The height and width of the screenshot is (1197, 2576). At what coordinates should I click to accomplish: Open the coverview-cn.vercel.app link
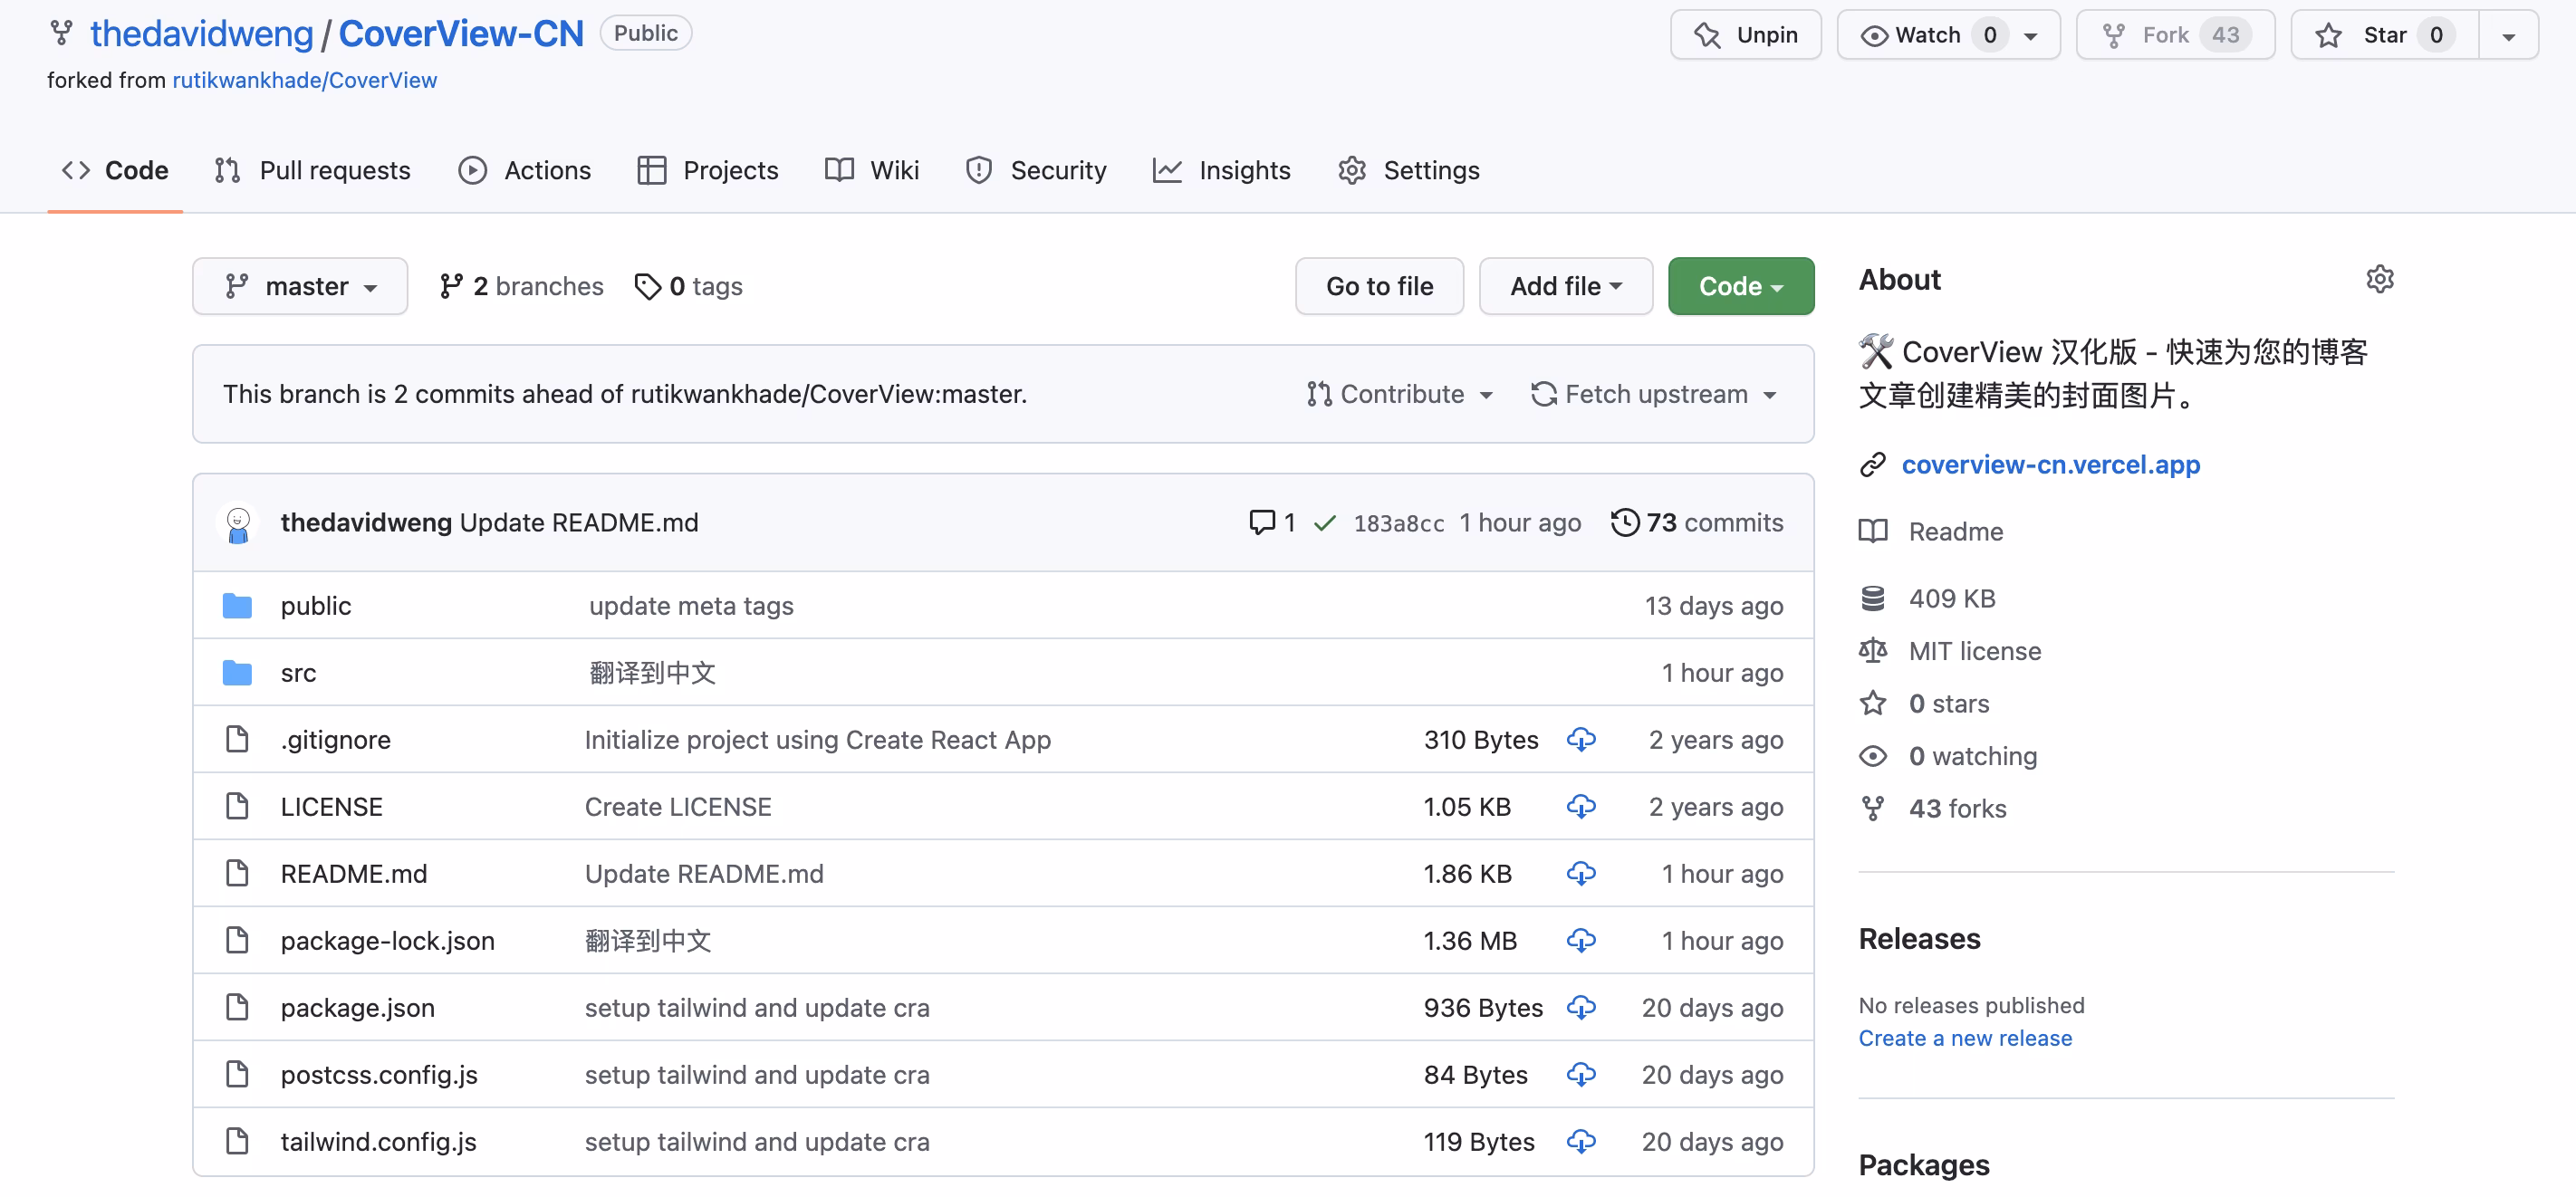tap(2050, 464)
